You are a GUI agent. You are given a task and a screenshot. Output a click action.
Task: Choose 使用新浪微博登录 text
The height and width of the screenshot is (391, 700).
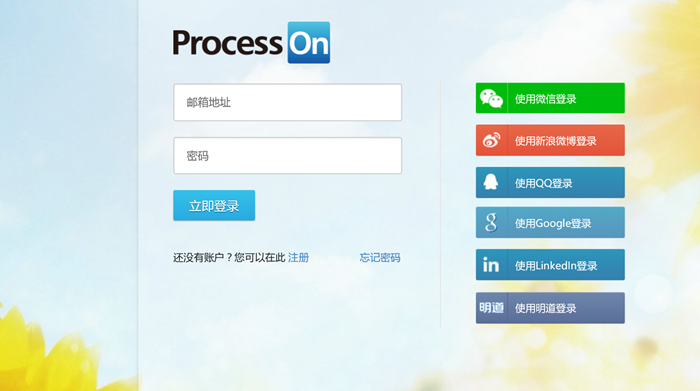coord(556,141)
